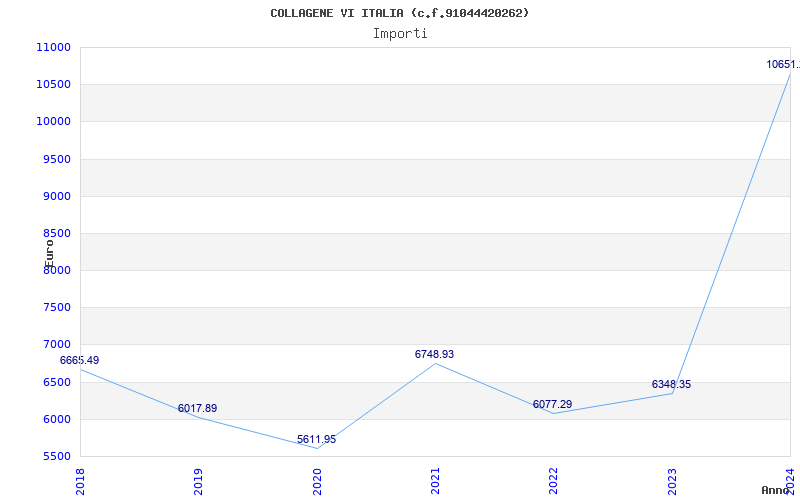Select the 5500 y-axis tick label
The width and height of the screenshot is (800, 500).
[56, 457]
